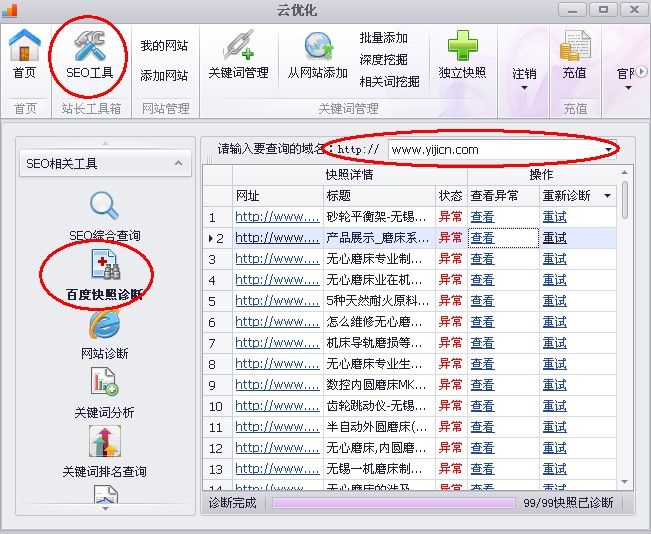The image size is (651, 534).
Task: Open the 重新诊断 column filter arrow
Action: (x=607, y=196)
